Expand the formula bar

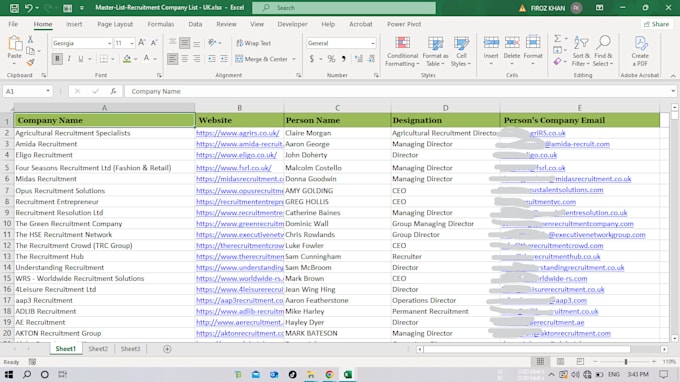tap(673, 91)
